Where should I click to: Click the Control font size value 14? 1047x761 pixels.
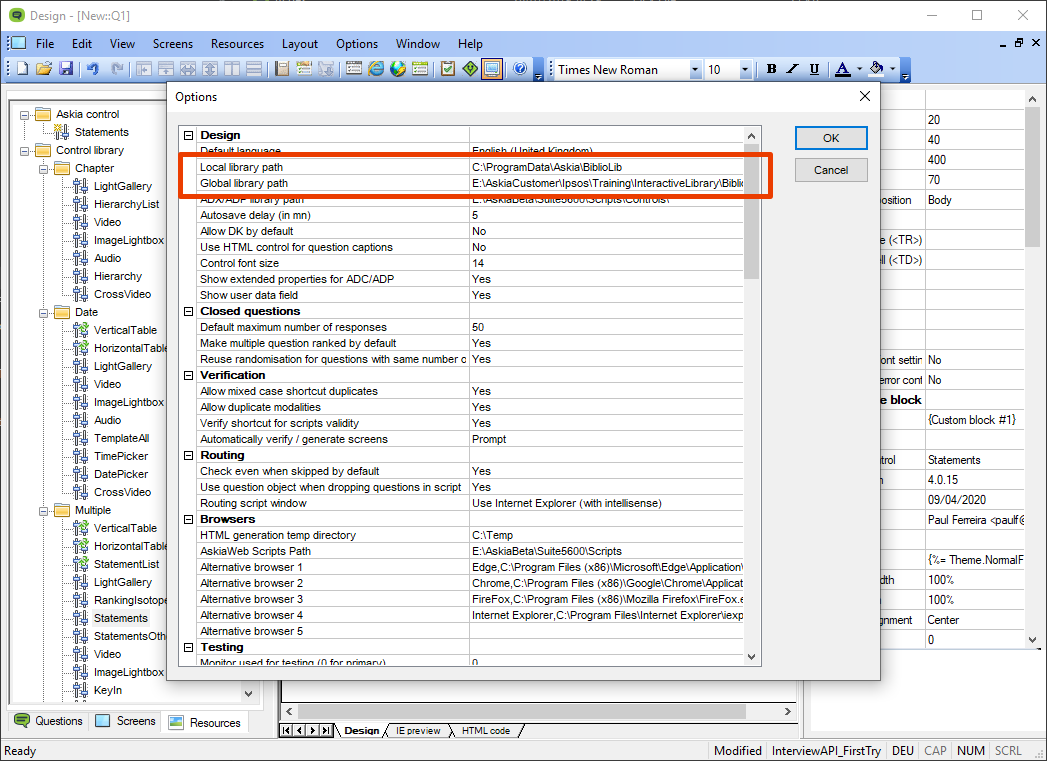coord(606,263)
